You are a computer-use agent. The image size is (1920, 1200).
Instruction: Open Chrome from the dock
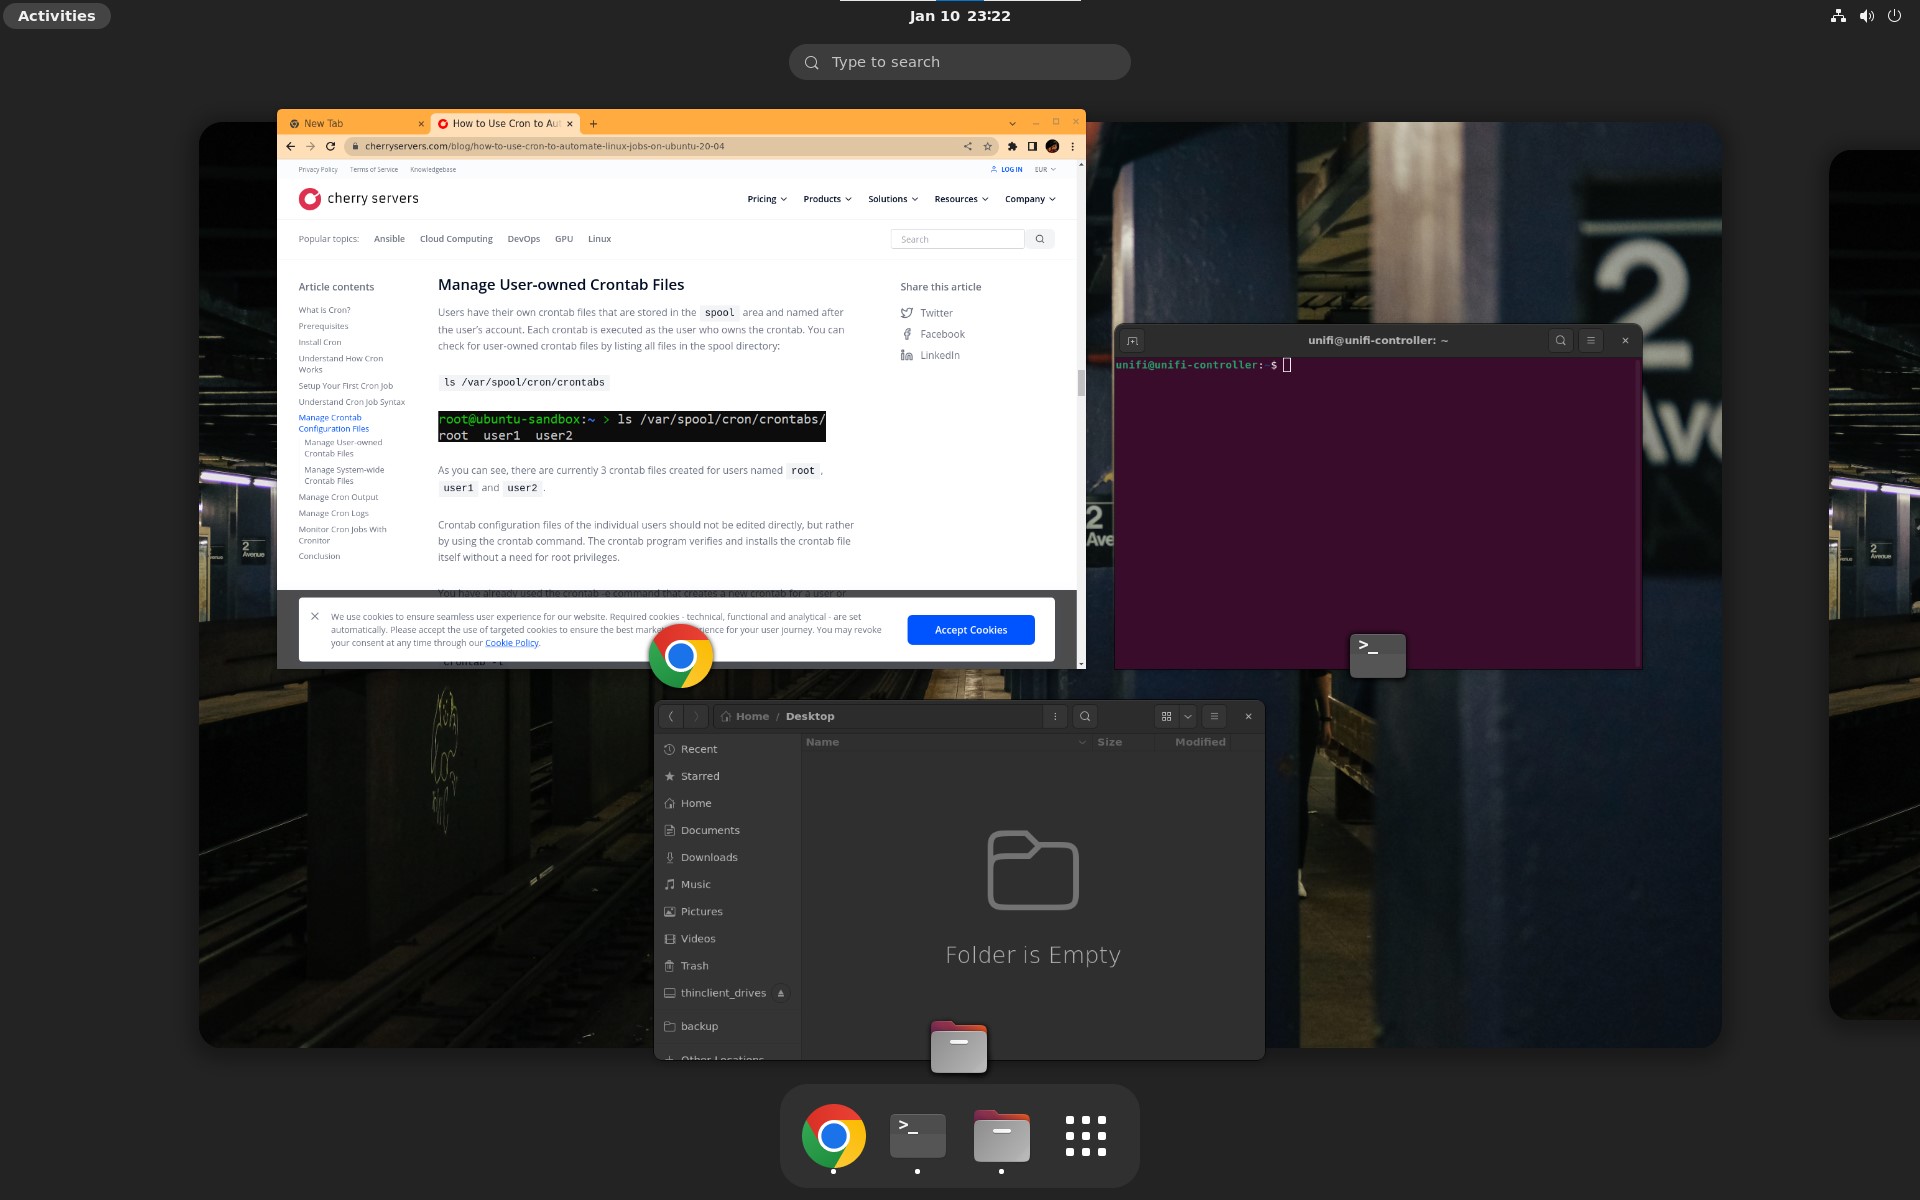[833, 1135]
